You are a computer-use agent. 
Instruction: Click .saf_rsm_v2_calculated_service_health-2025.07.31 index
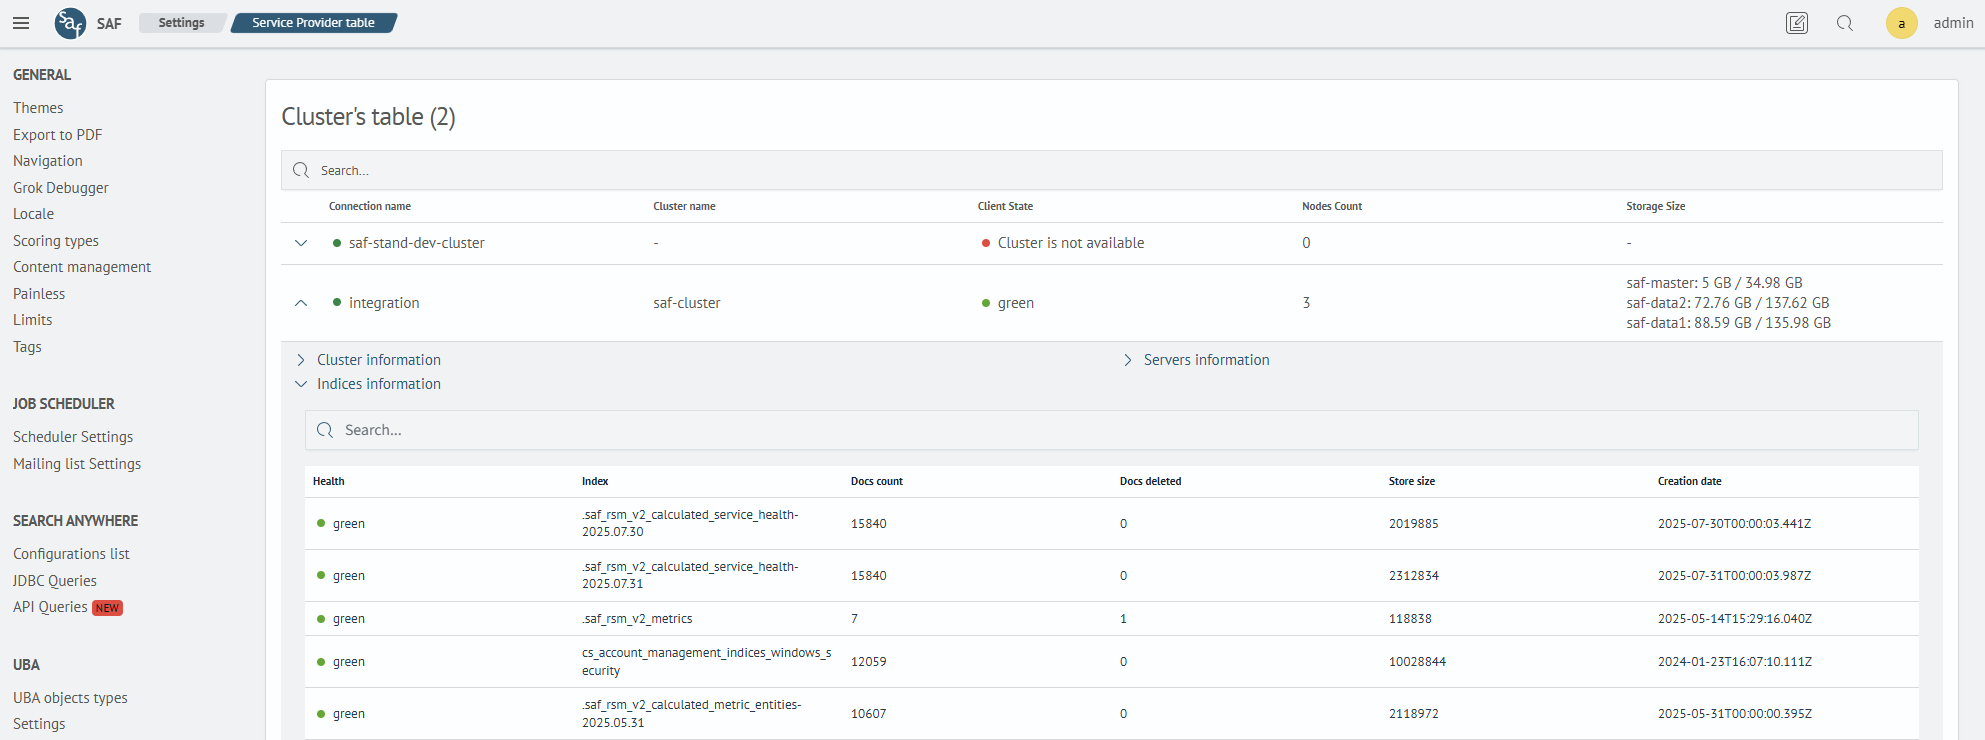point(690,575)
